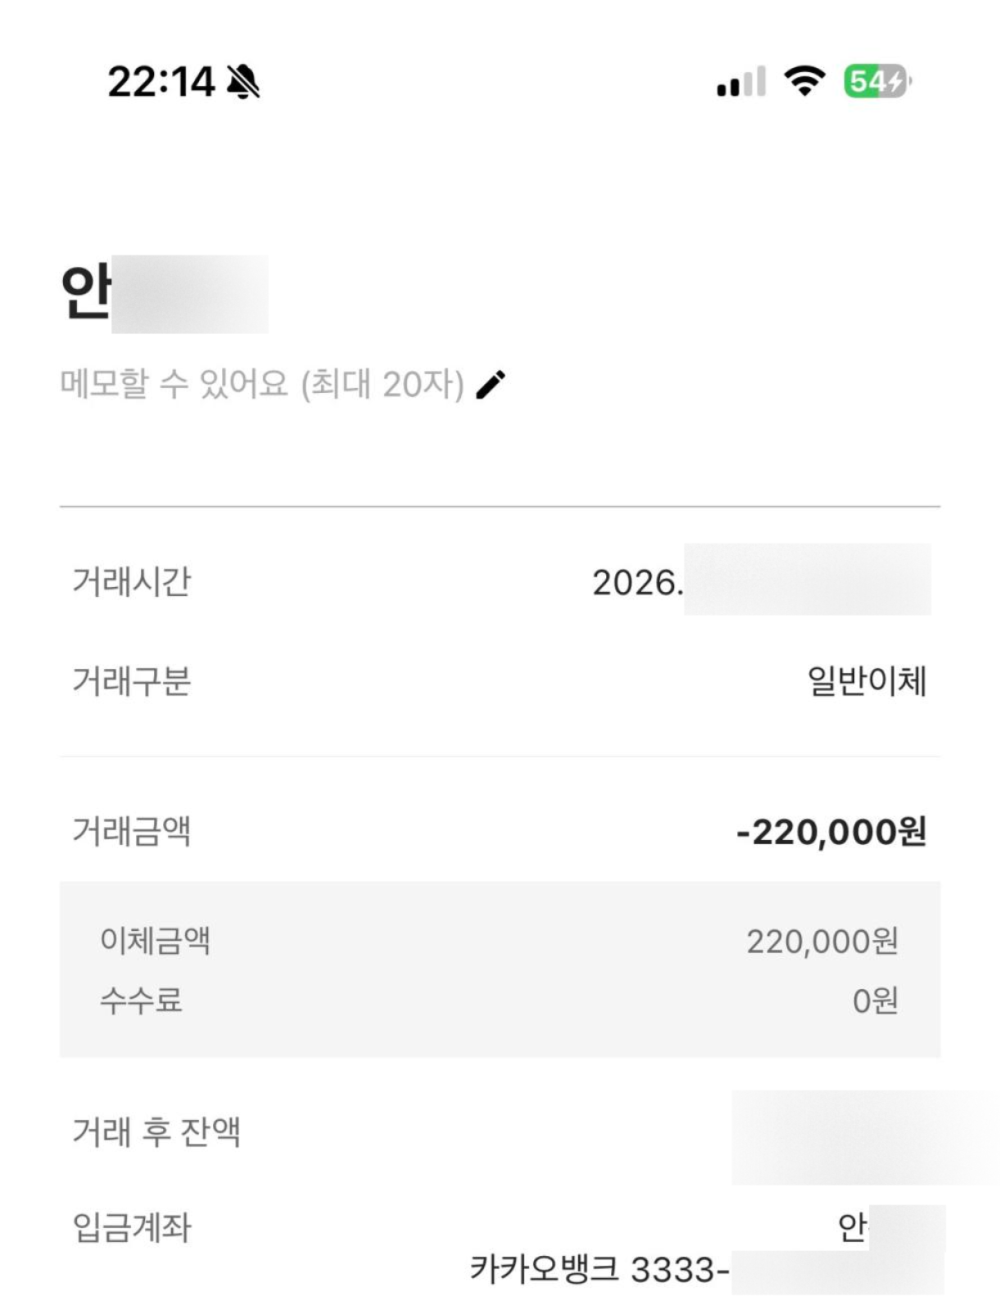Tap the recipient name heading starting with 안
Image resolution: width=1000 pixels, height=1310 pixels.
coord(164,294)
